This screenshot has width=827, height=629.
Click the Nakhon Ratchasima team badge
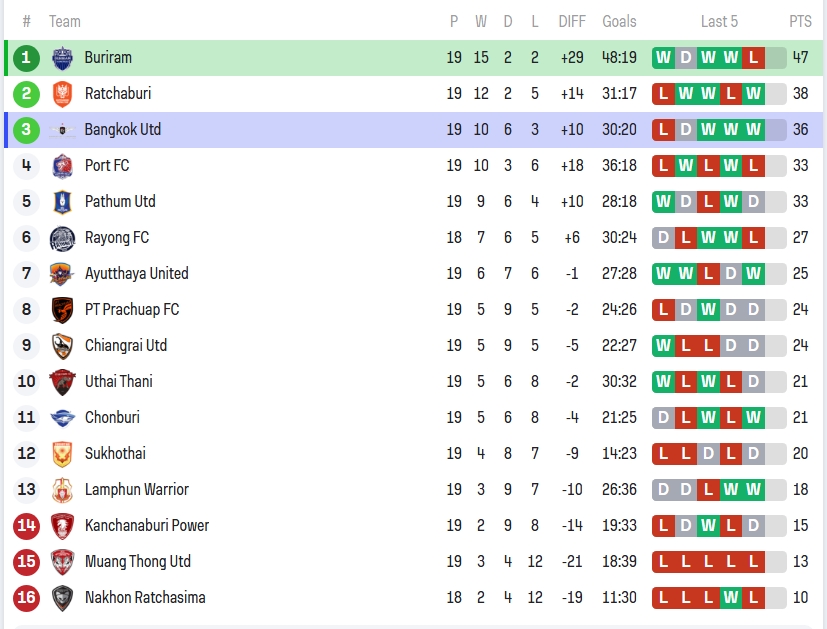(62, 598)
